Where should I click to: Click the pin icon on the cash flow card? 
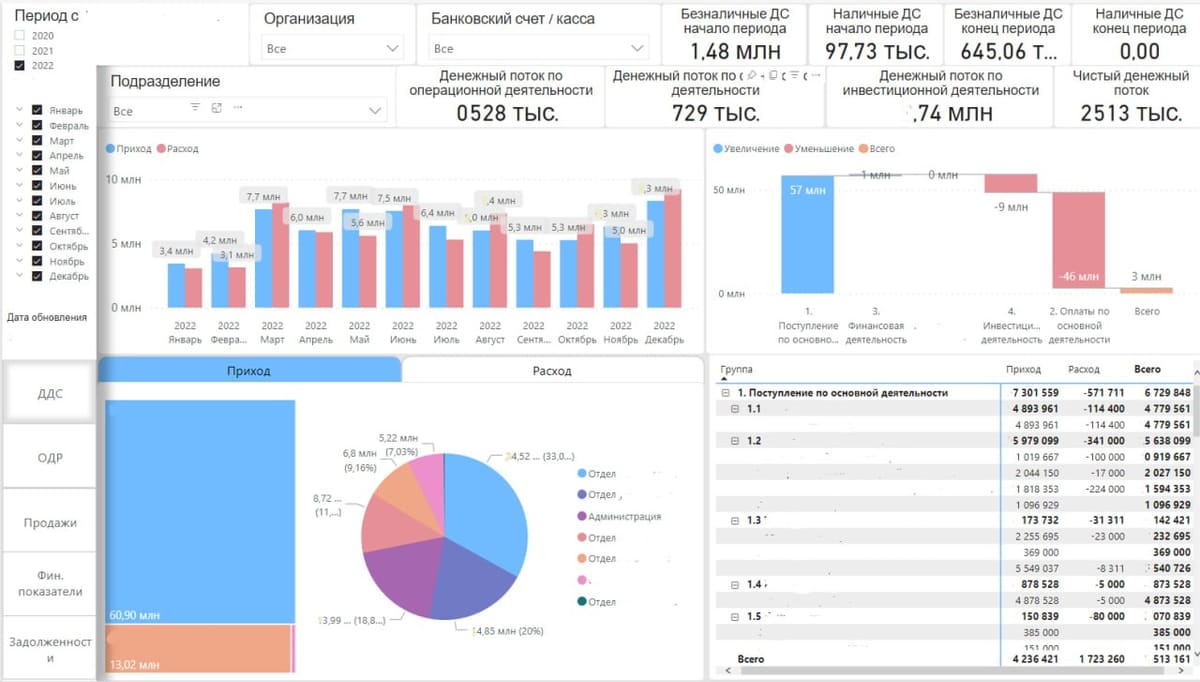click(750, 76)
